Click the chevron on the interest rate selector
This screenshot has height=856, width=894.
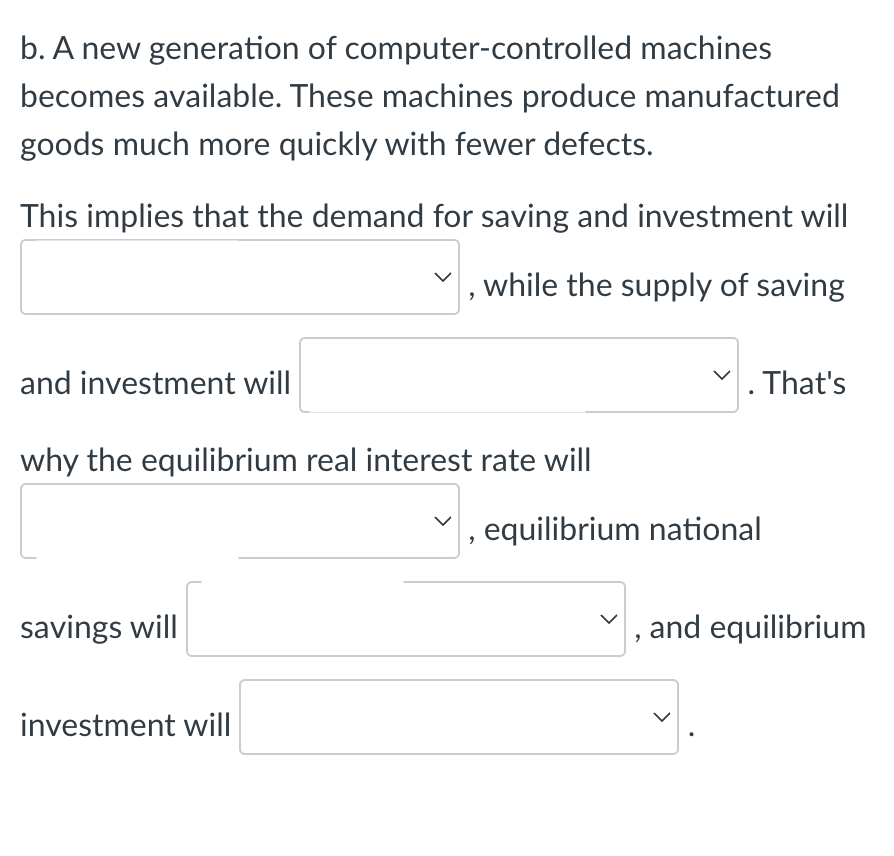443,521
